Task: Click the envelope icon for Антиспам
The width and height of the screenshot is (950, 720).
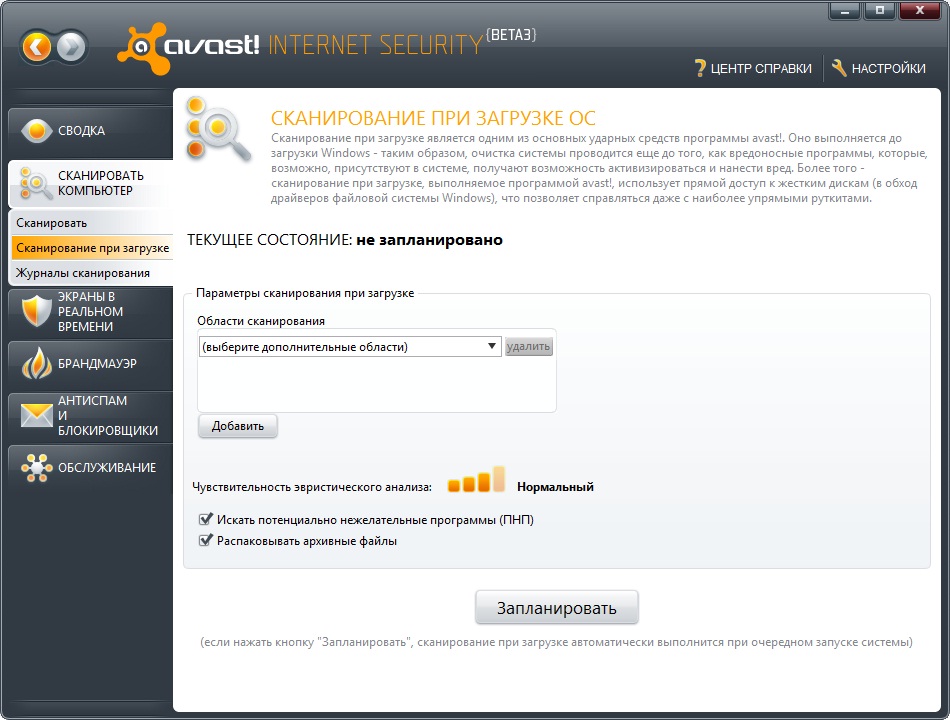Action: pyautogui.click(x=36, y=415)
